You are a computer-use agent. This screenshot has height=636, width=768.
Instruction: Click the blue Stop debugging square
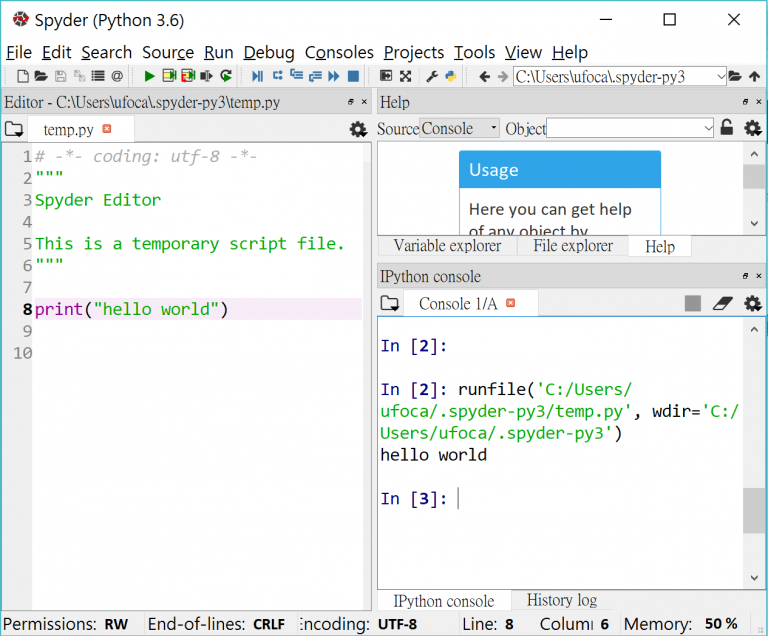[x=353, y=76]
